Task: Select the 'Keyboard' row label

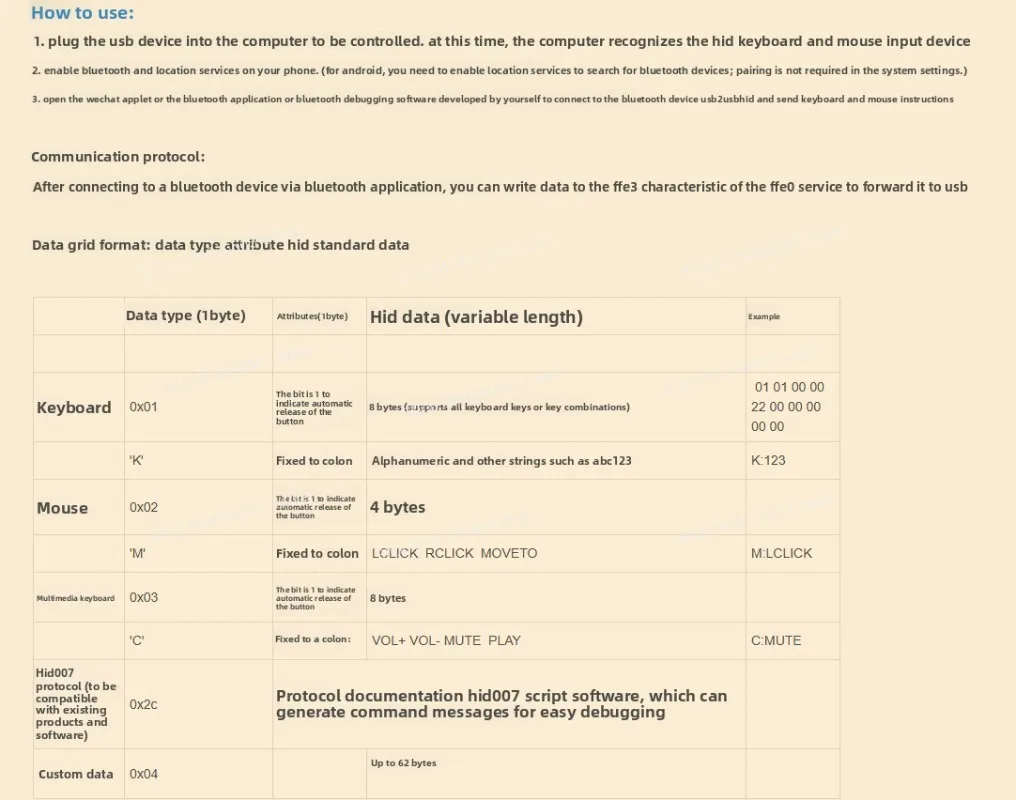Action: [x=74, y=407]
